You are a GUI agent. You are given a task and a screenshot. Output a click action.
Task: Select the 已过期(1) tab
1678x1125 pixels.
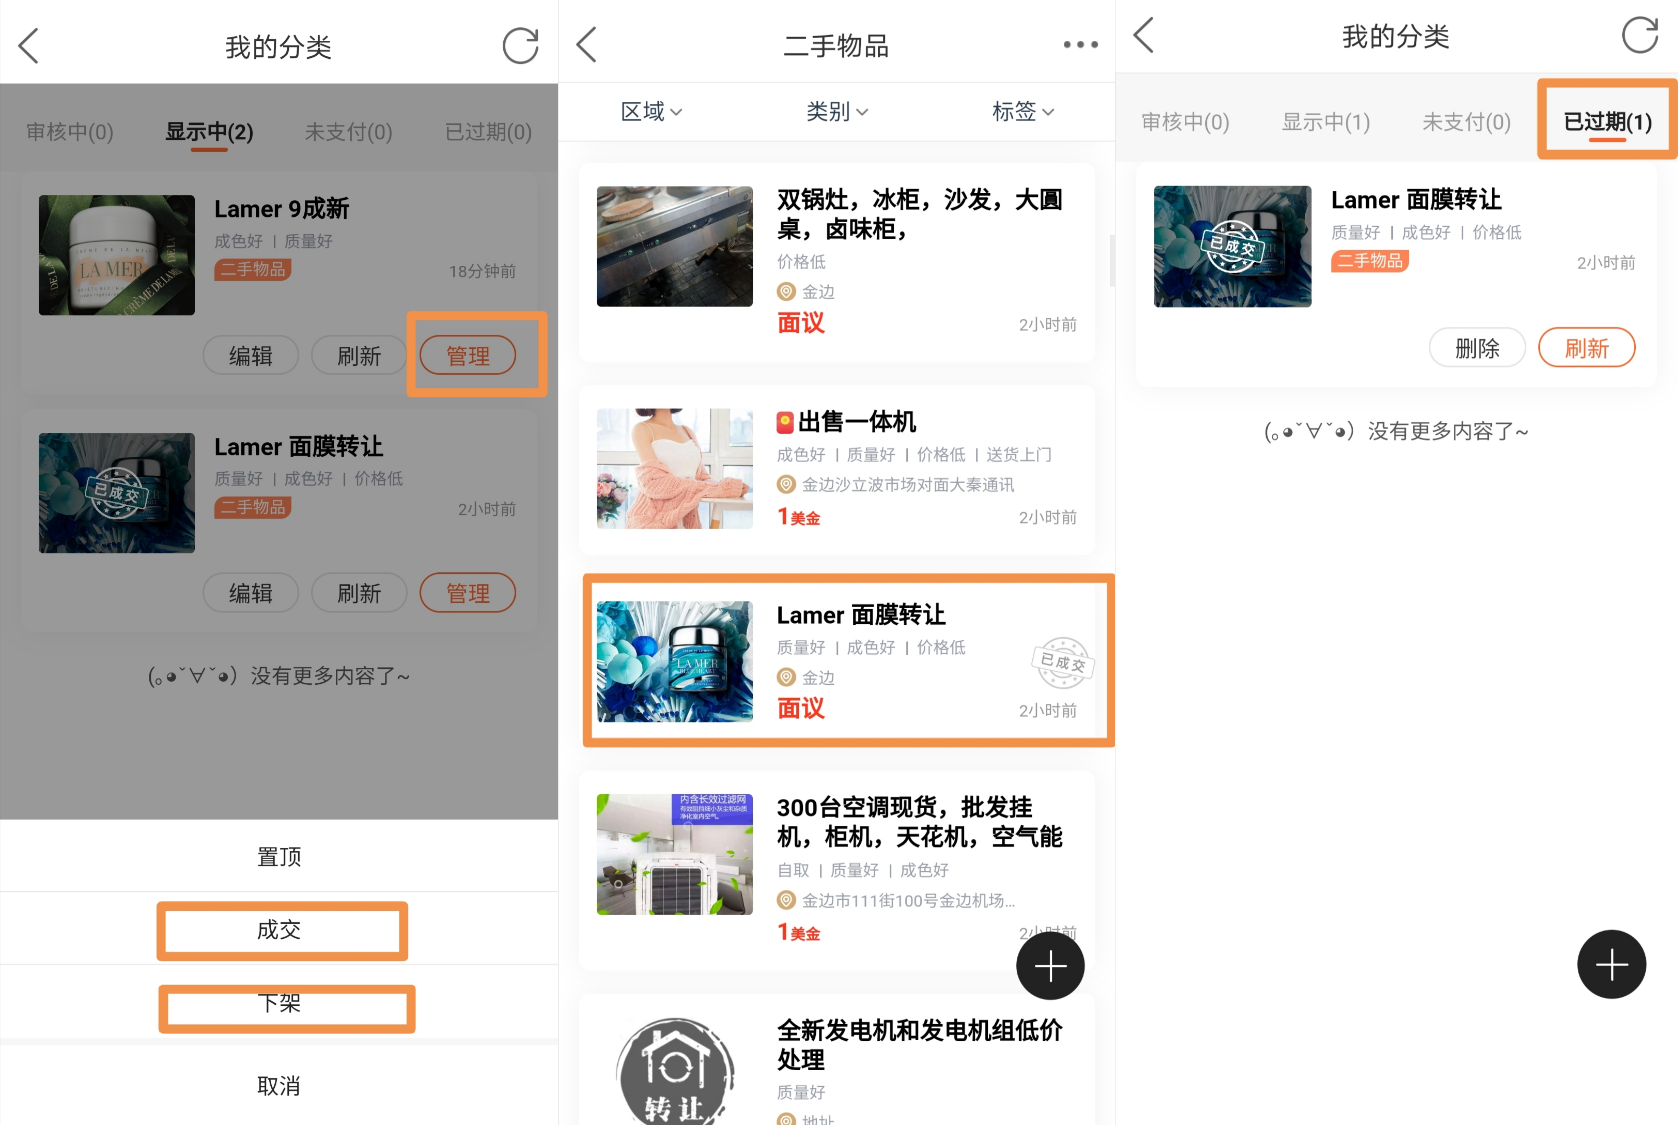coord(1607,122)
